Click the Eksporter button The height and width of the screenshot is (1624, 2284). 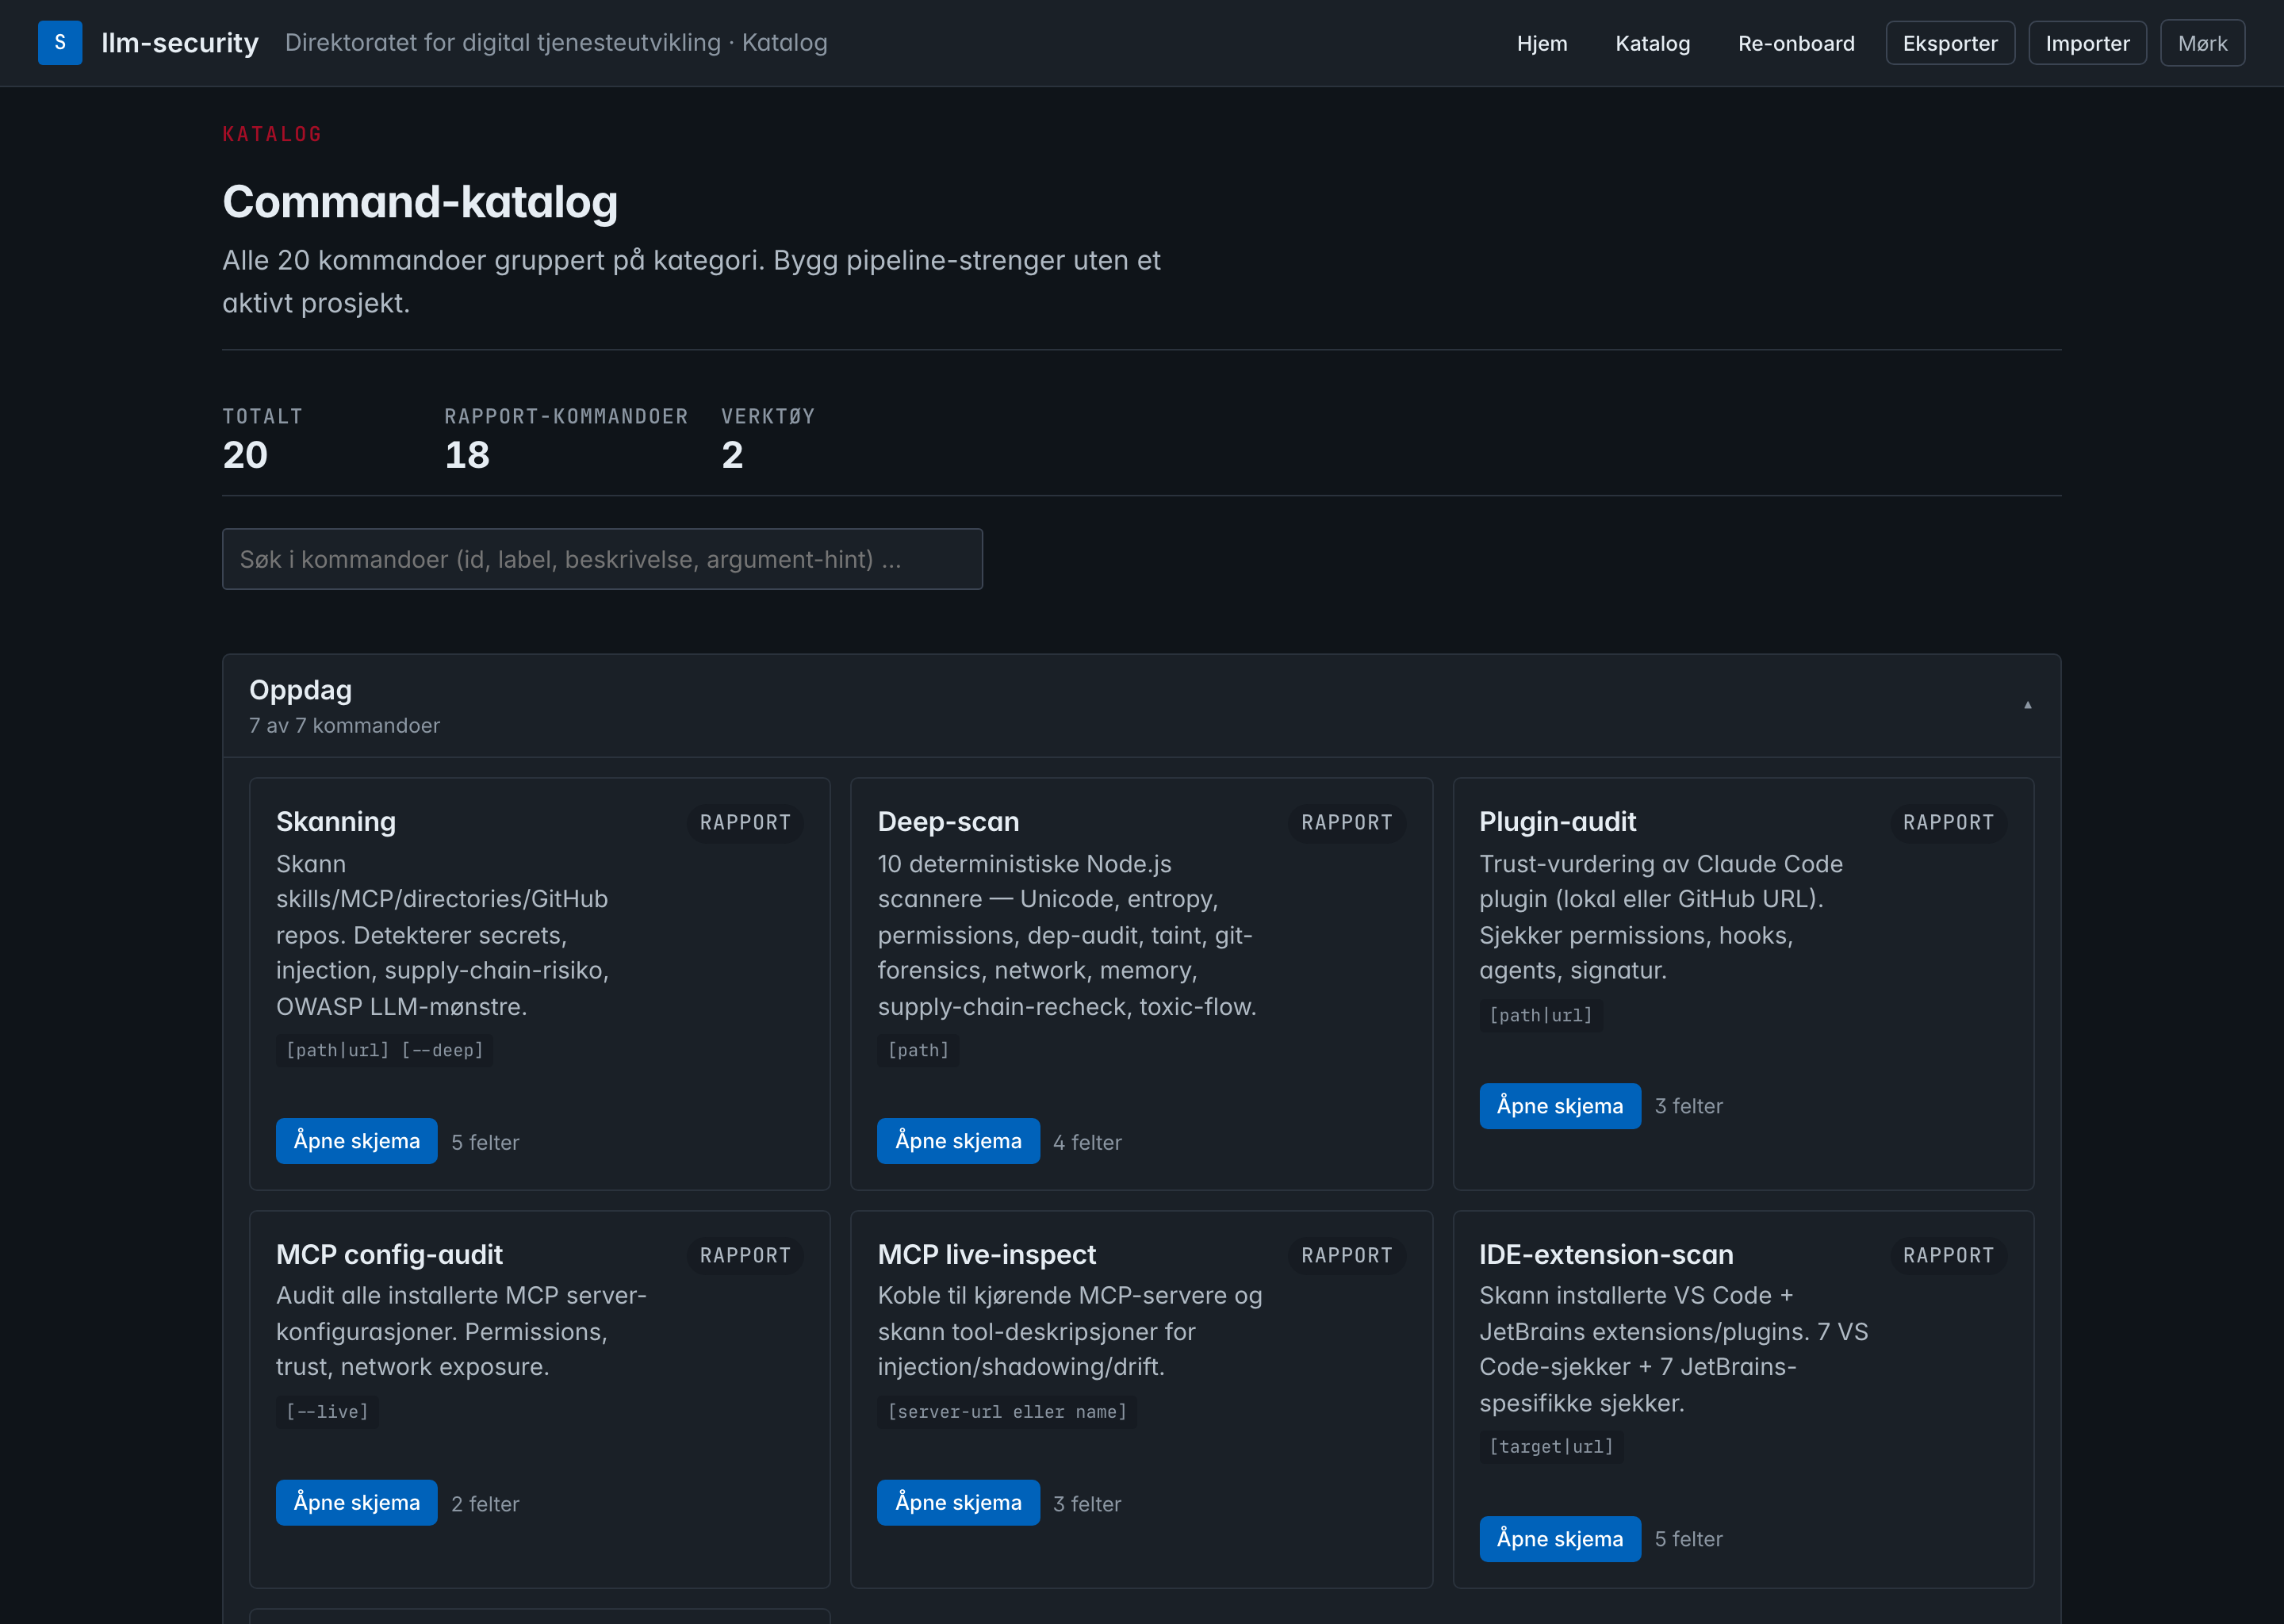(x=1949, y=43)
